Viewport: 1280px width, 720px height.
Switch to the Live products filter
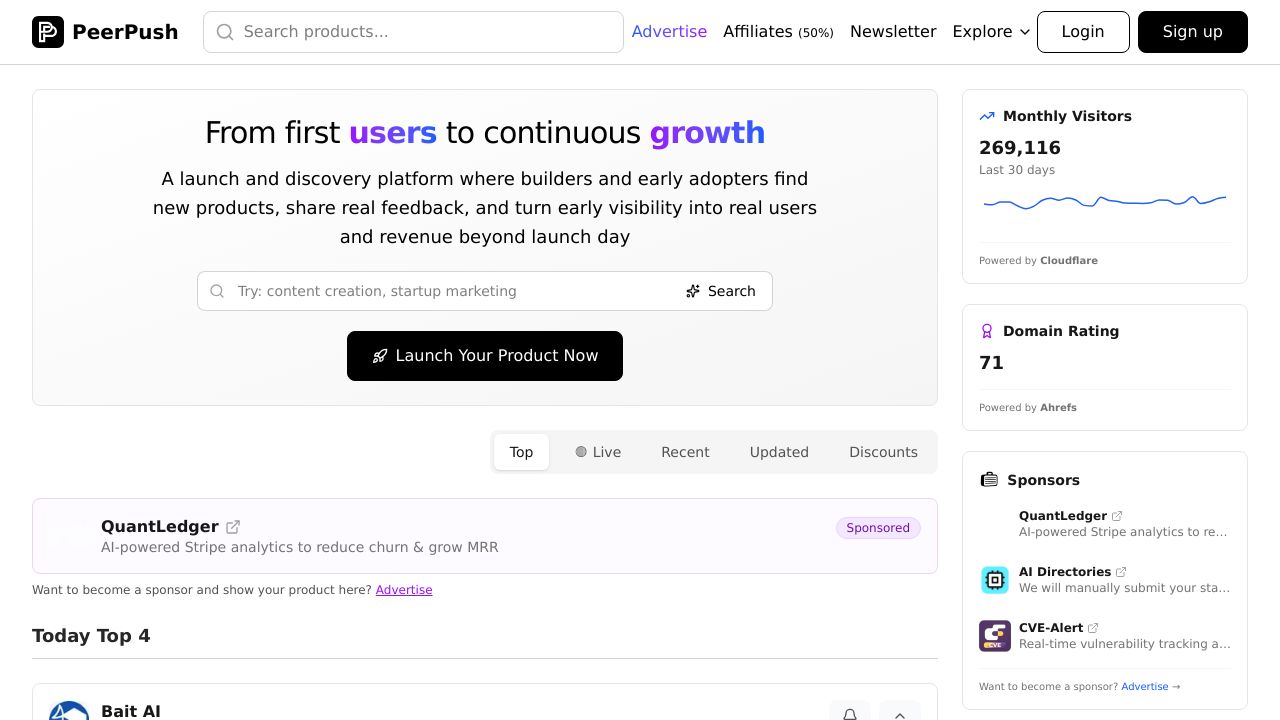pos(598,452)
